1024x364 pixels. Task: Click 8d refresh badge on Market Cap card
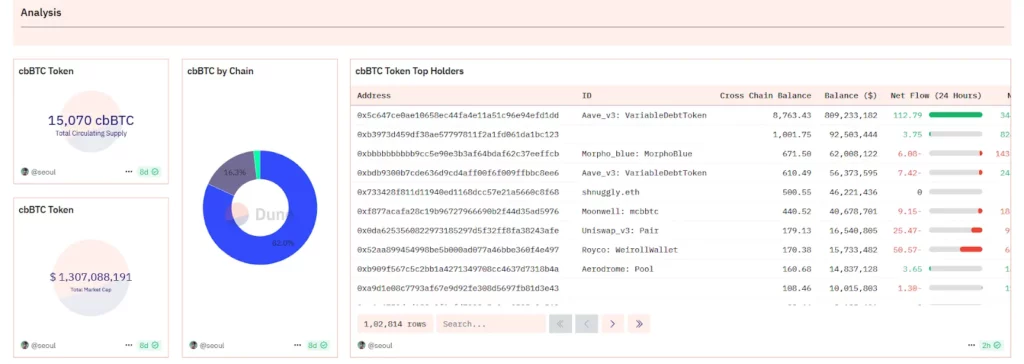[x=149, y=345]
